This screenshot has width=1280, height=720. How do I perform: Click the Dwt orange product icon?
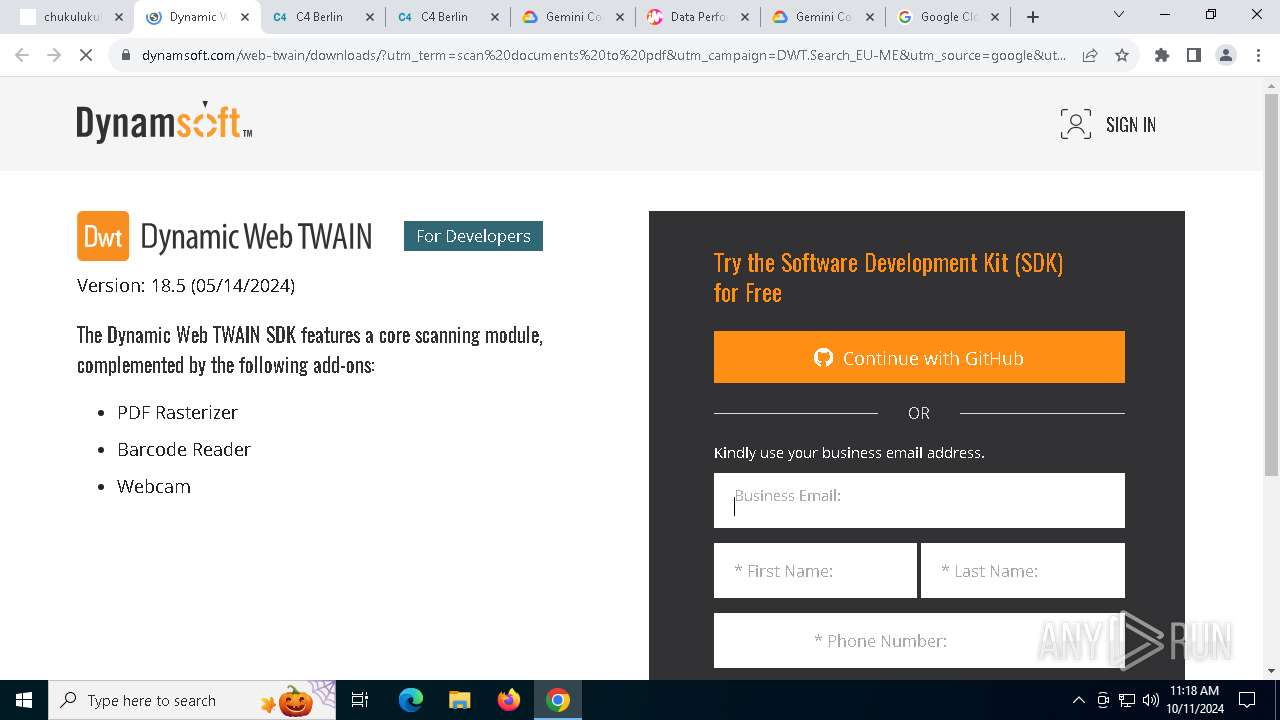(103, 236)
